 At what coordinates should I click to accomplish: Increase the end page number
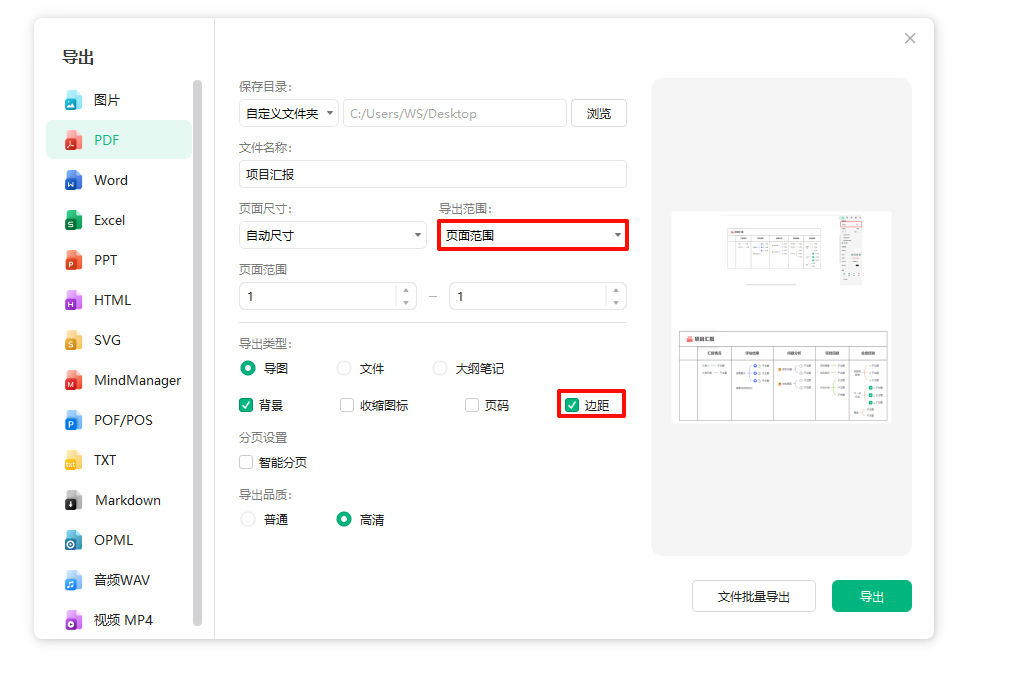(x=616, y=291)
